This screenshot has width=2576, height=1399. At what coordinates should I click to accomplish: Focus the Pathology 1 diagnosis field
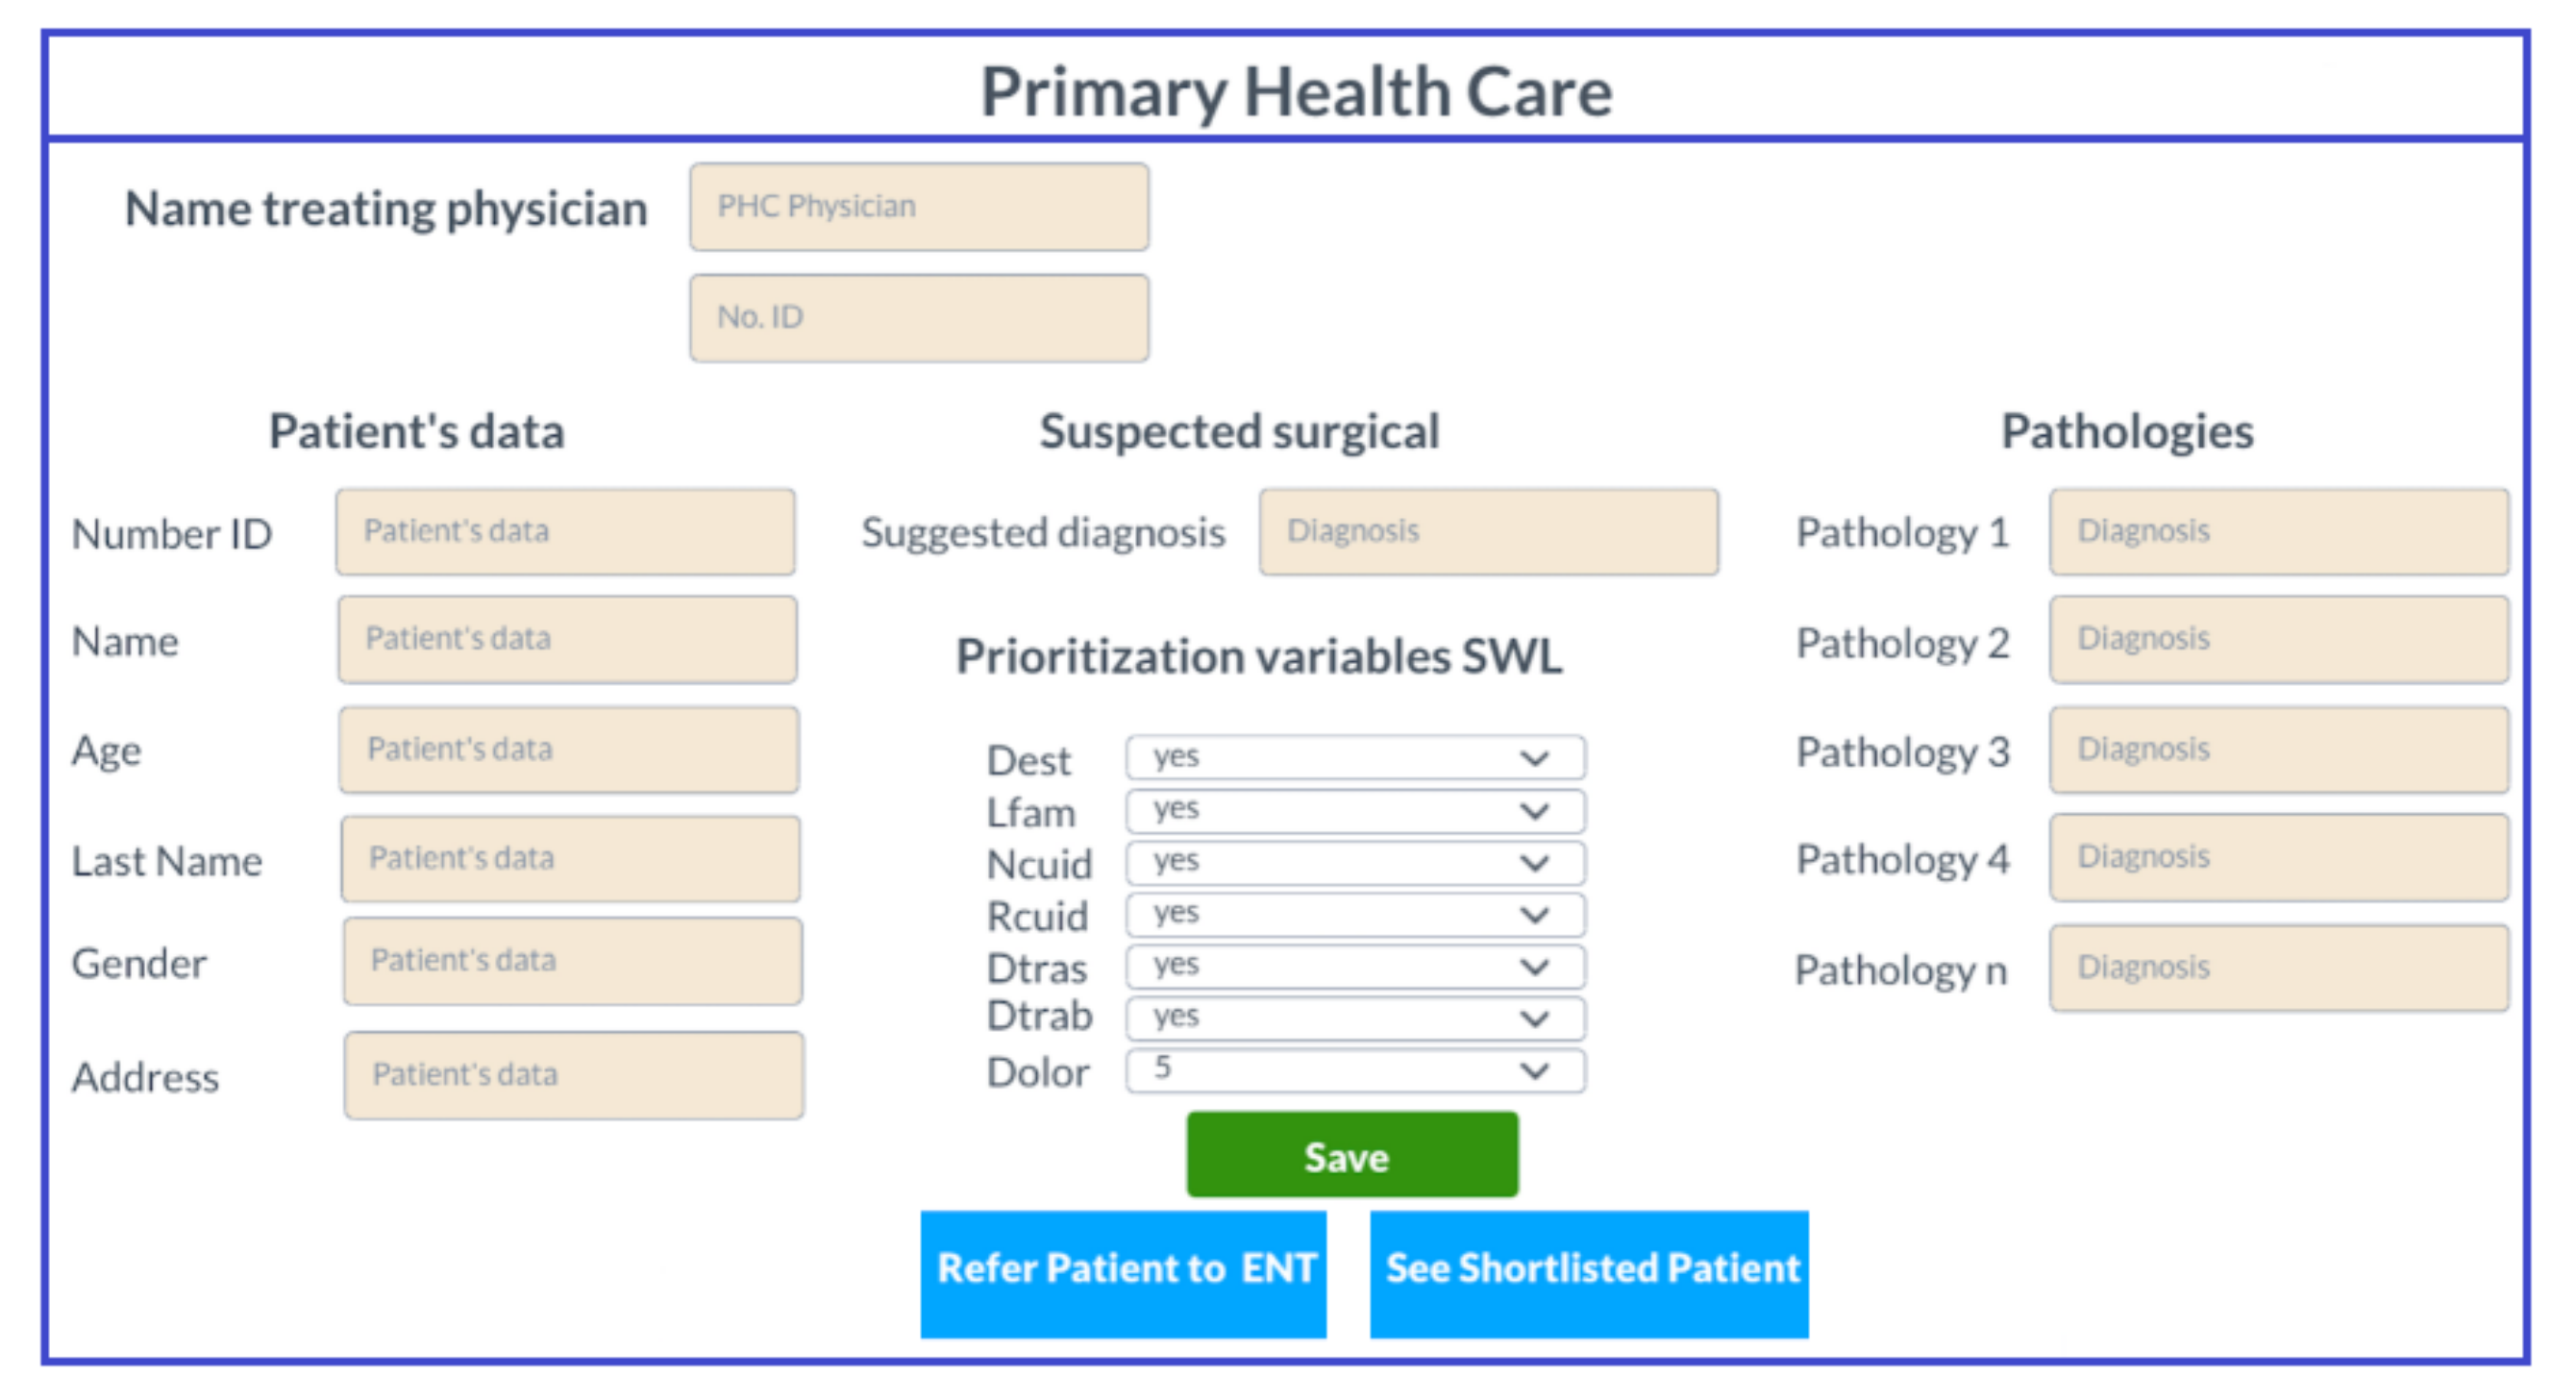click(x=2278, y=532)
